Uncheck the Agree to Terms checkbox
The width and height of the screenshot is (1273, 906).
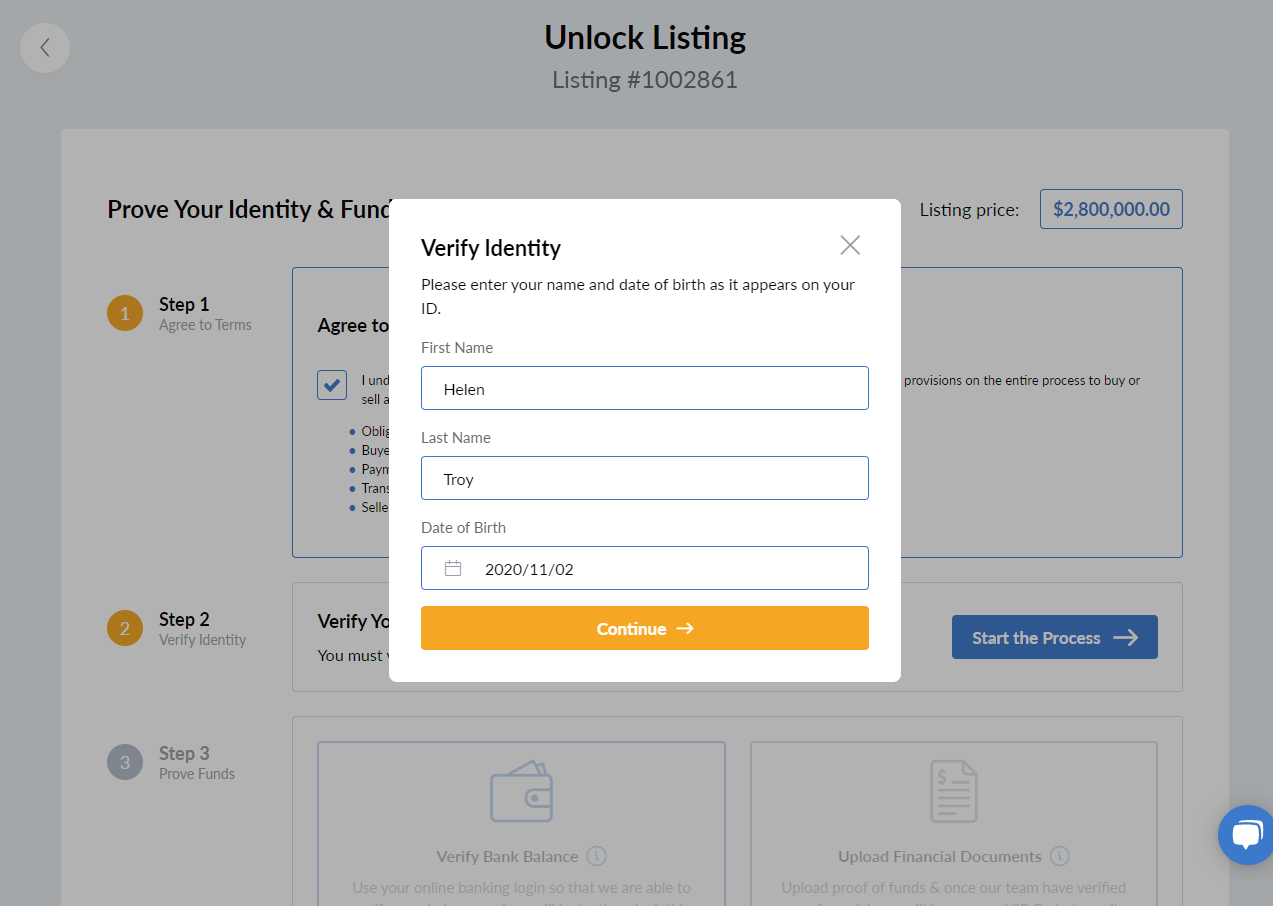(332, 385)
